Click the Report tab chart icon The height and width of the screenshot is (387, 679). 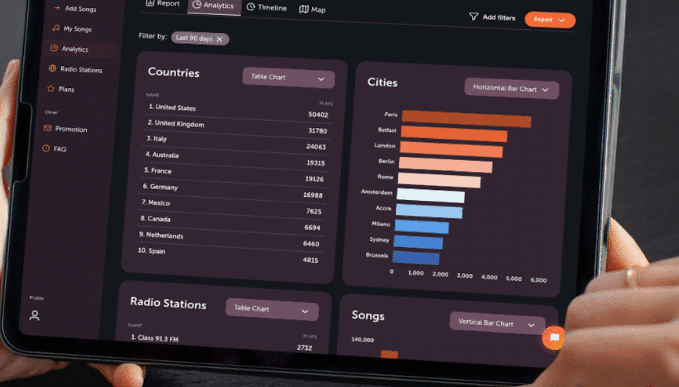(150, 3)
